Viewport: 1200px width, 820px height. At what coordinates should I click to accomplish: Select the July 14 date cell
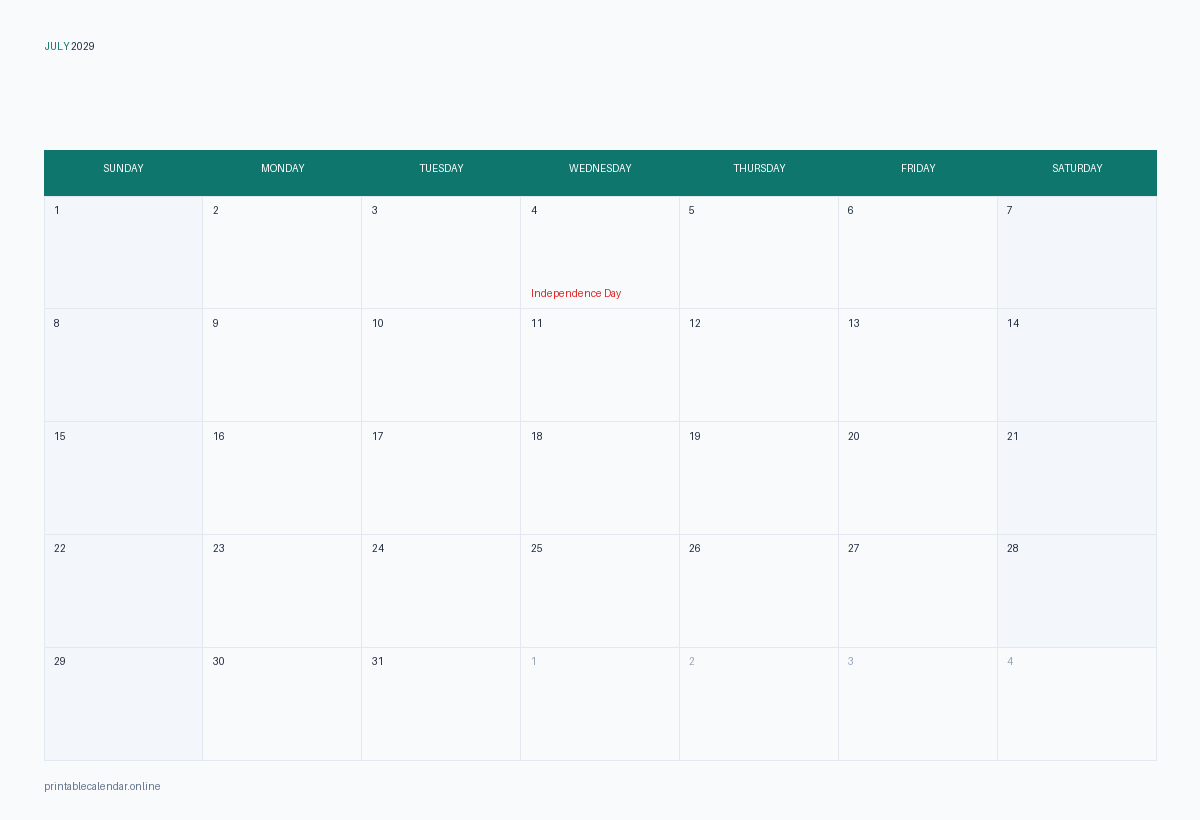1077,365
